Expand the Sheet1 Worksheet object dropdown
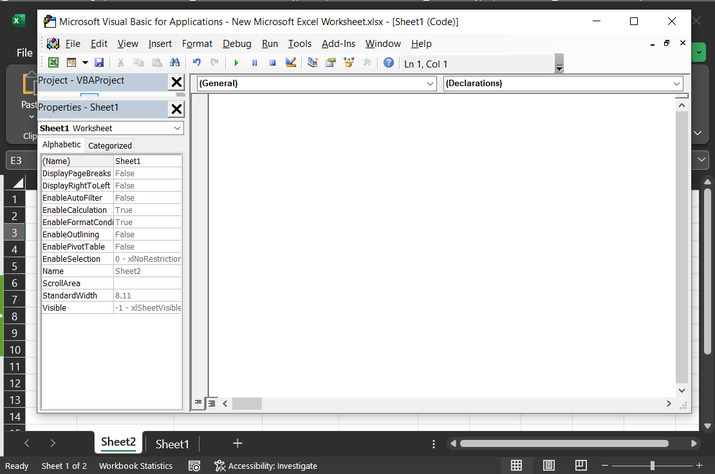 coord(177,128)
